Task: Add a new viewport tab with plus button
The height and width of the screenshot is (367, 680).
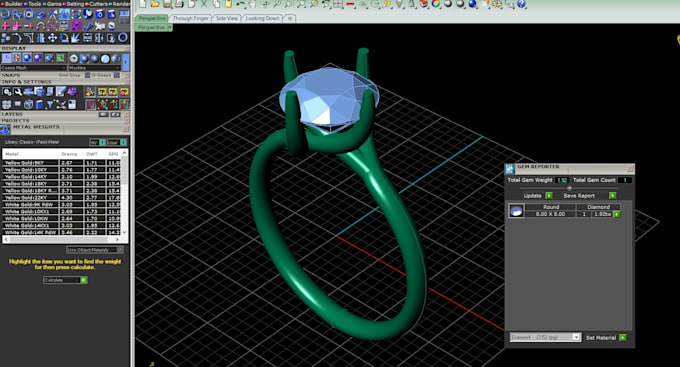Action: (290, 18)
